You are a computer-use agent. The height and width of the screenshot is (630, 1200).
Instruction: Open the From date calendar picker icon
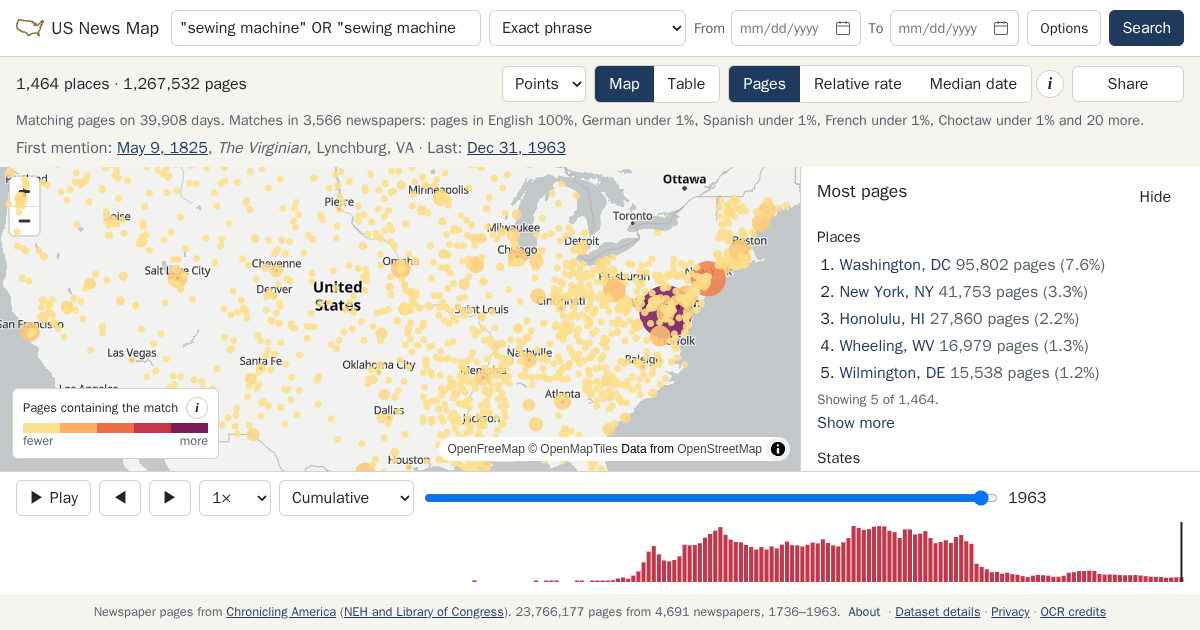[843, 28]
